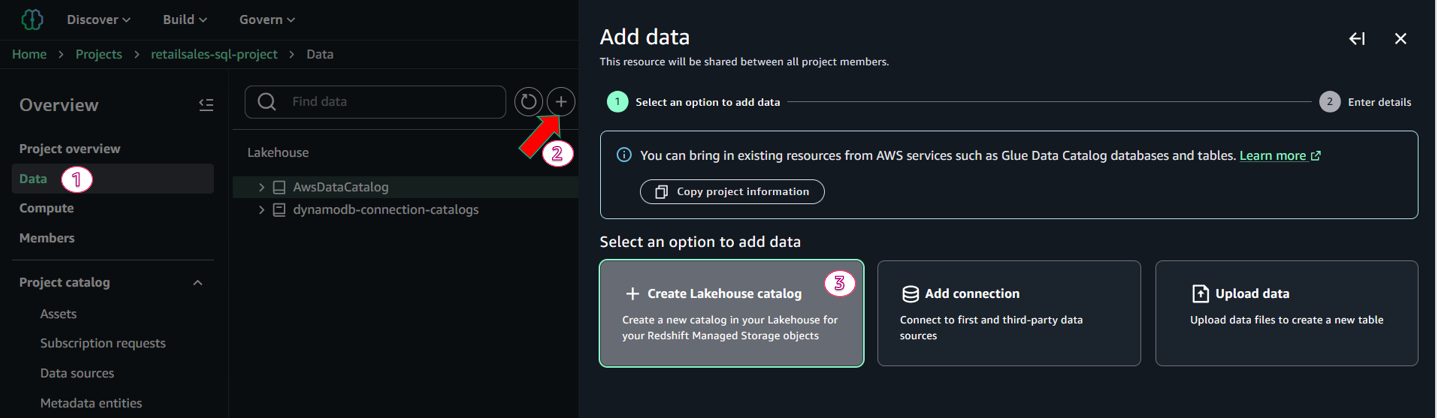Click the Find data search field
Image resolution: width=1437 pixels, height=418 pixels.
click(x=375, y=102)
